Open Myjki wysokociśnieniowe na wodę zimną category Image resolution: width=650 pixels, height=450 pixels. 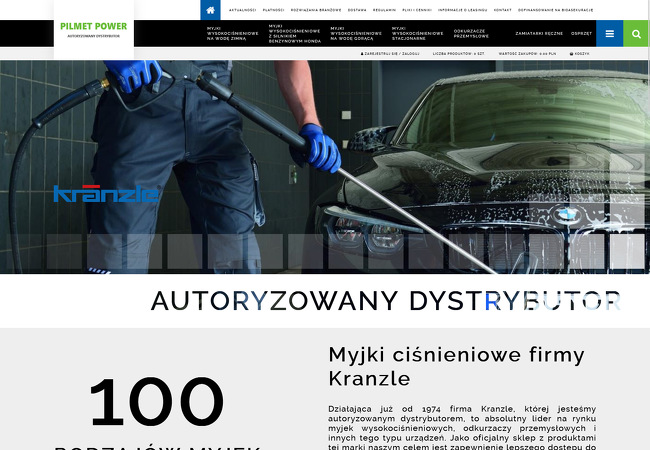click(x=233, y=34)
